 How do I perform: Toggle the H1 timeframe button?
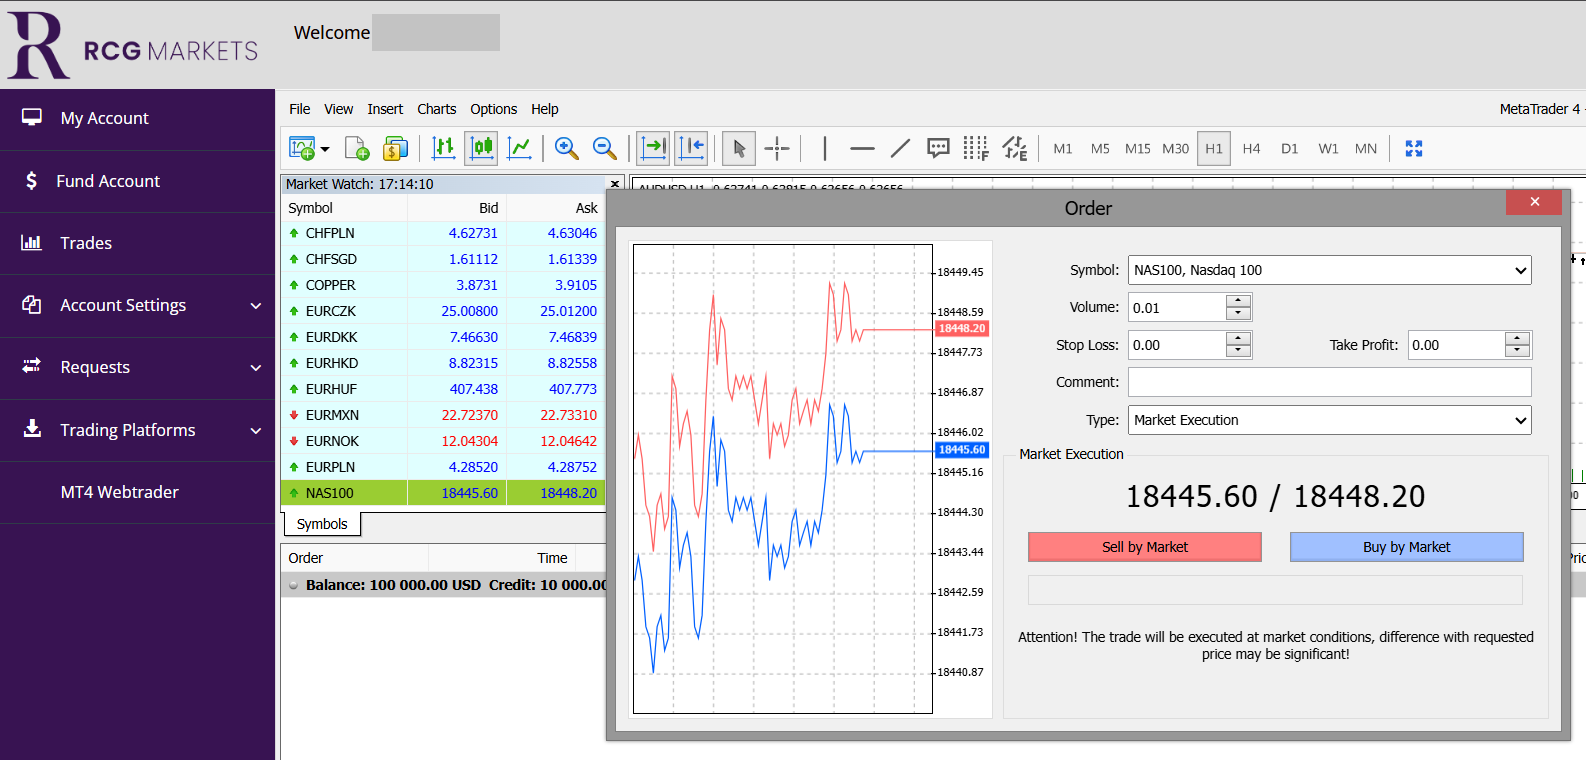click(1213, 148)
